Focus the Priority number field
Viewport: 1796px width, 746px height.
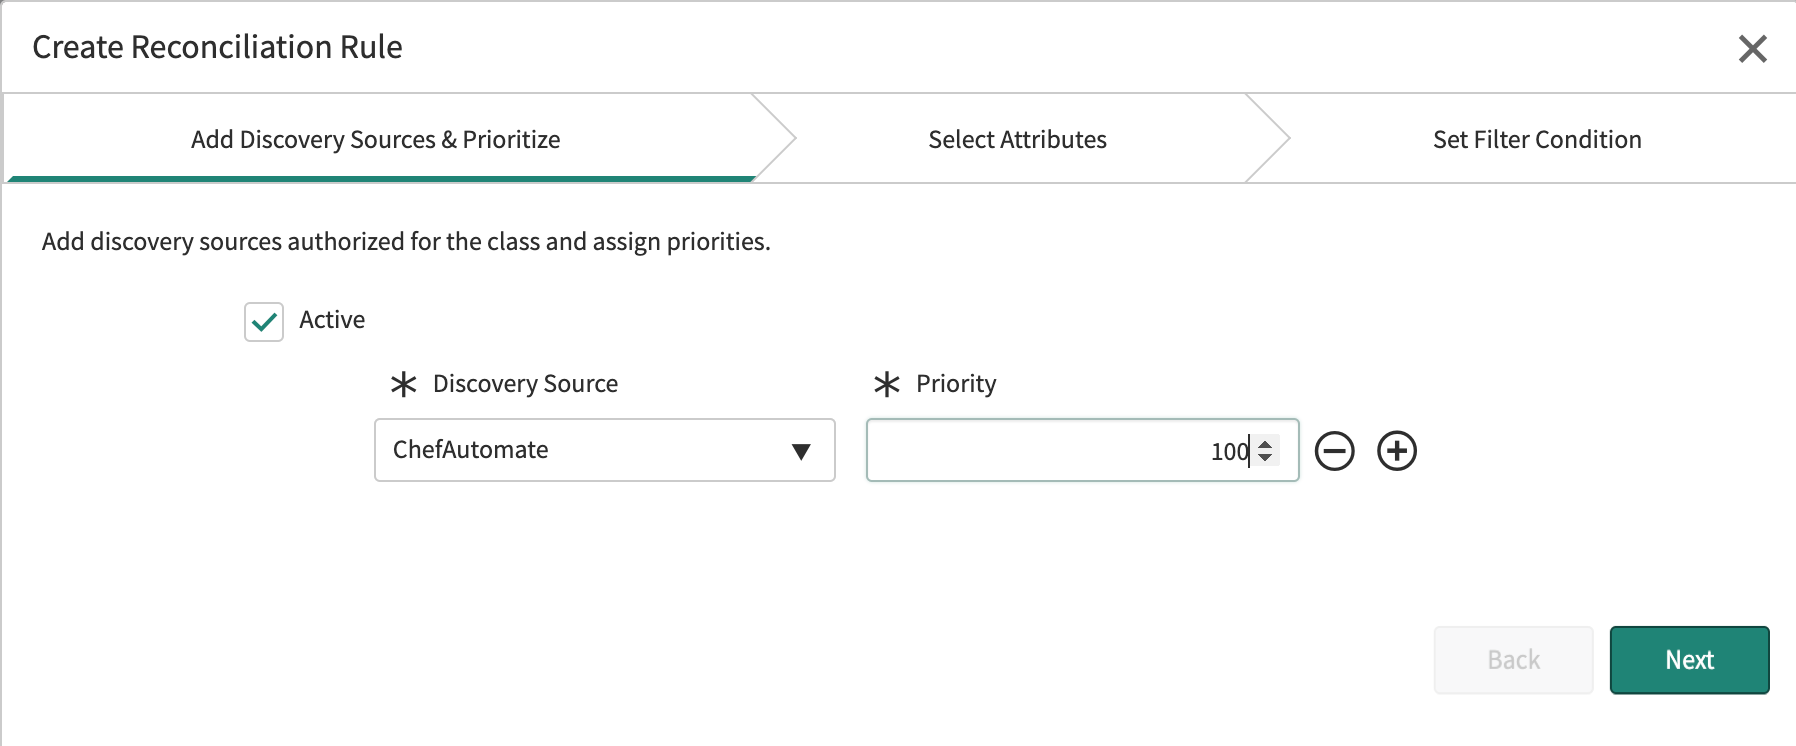1050,451
